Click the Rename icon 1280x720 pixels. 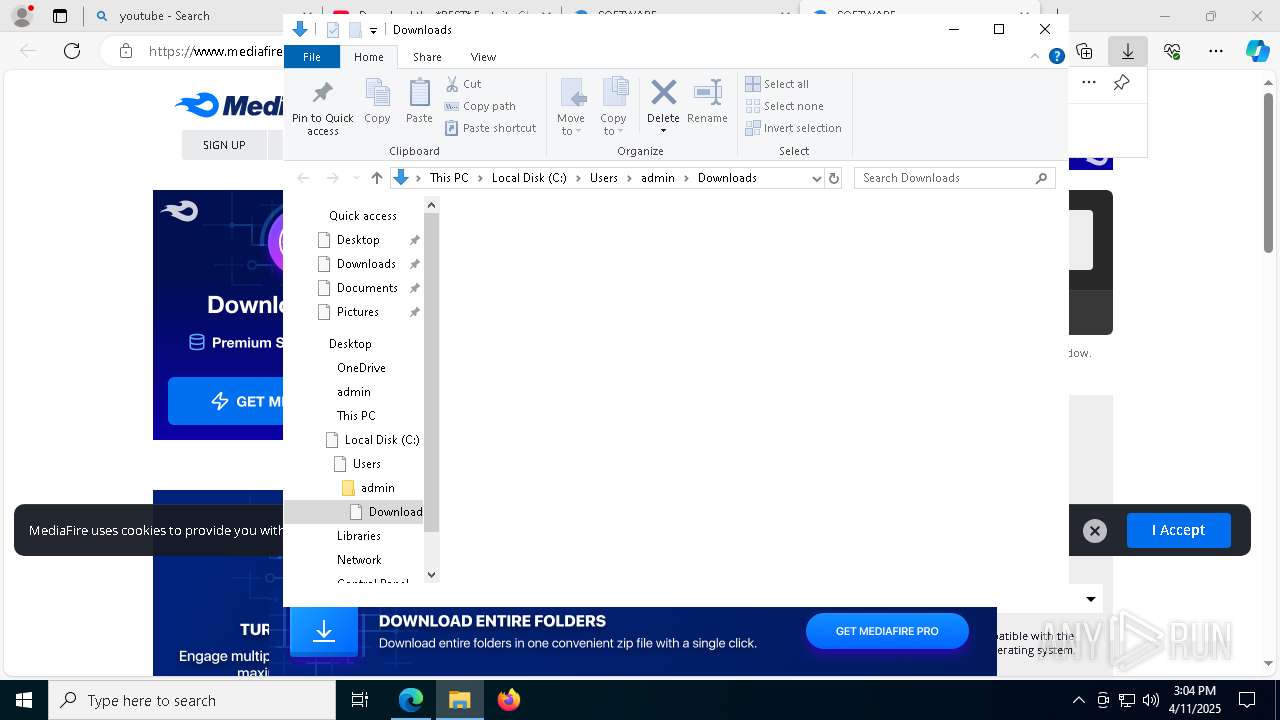[x=707, y=92]
